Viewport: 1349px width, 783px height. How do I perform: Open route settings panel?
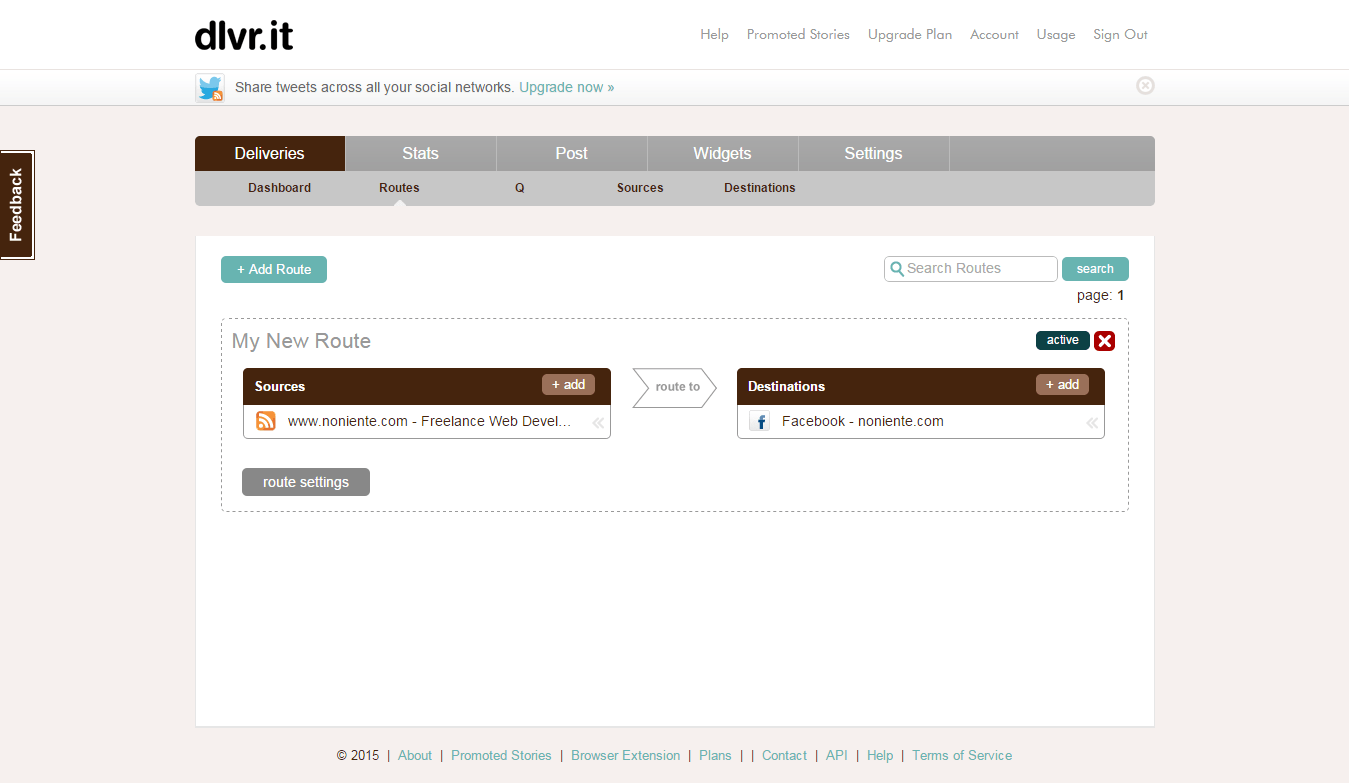pos(306,482)
